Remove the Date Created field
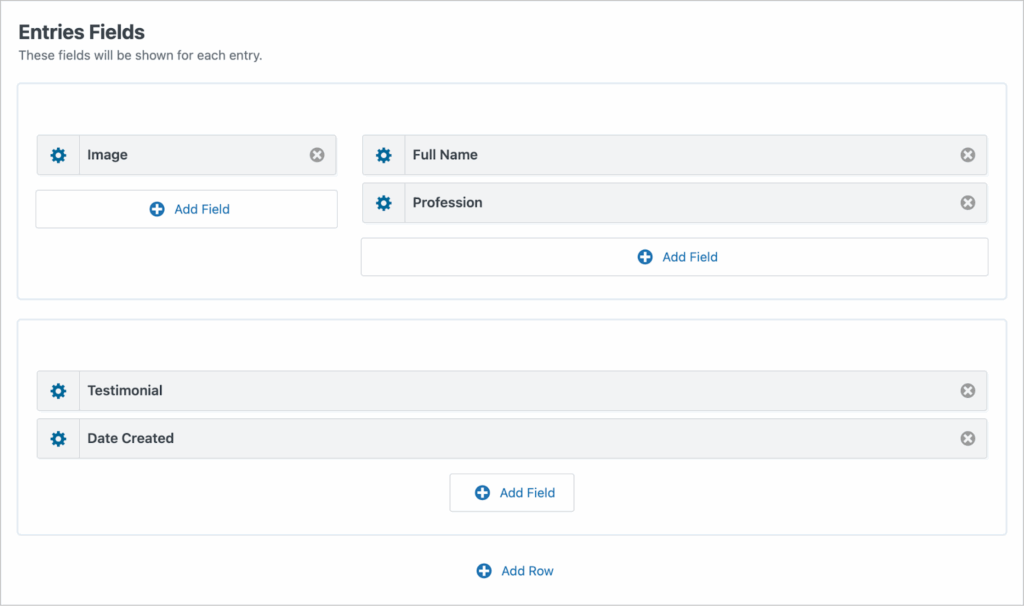The width and height of the screenshot is (1024, 606). coord(967,439)
